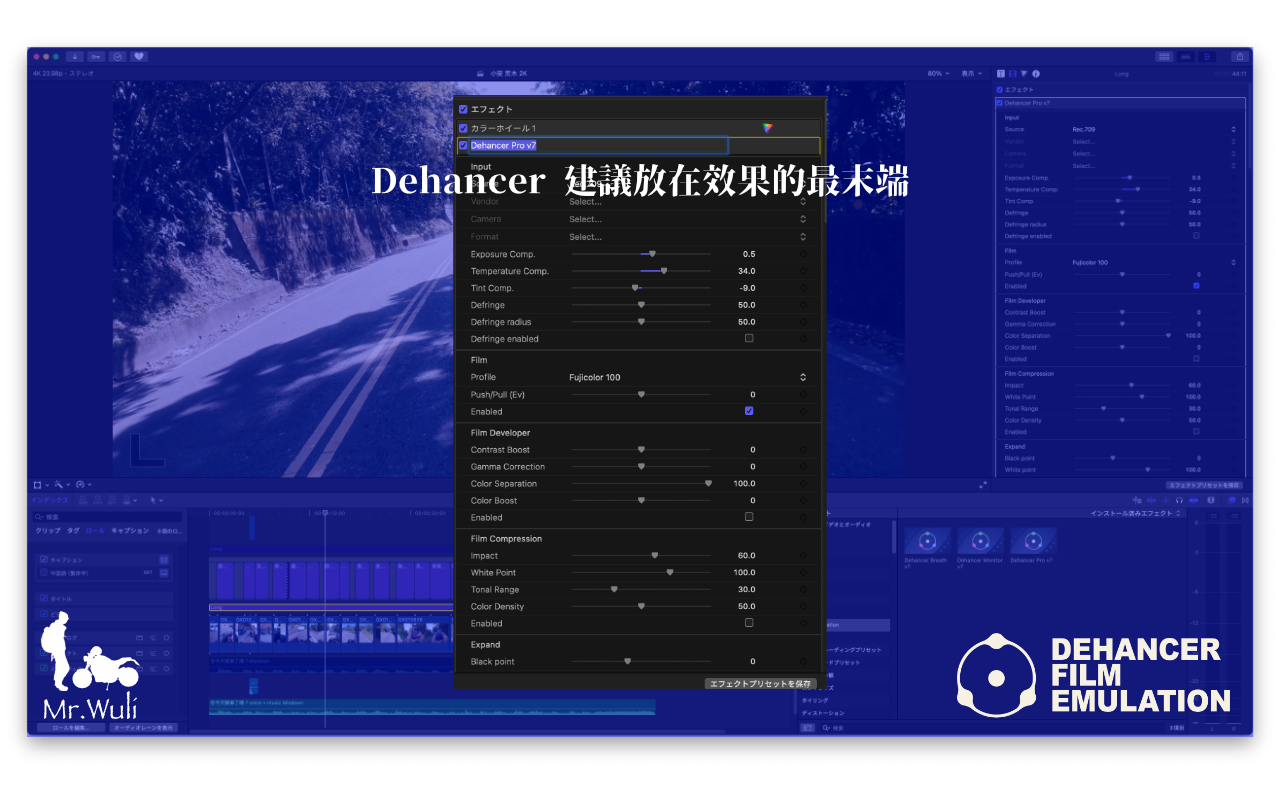Toggle Dehancer Pro v7 checkbox in background inspector
The height and width of the screenshot is (800, 1280).
click(1000, 103)
